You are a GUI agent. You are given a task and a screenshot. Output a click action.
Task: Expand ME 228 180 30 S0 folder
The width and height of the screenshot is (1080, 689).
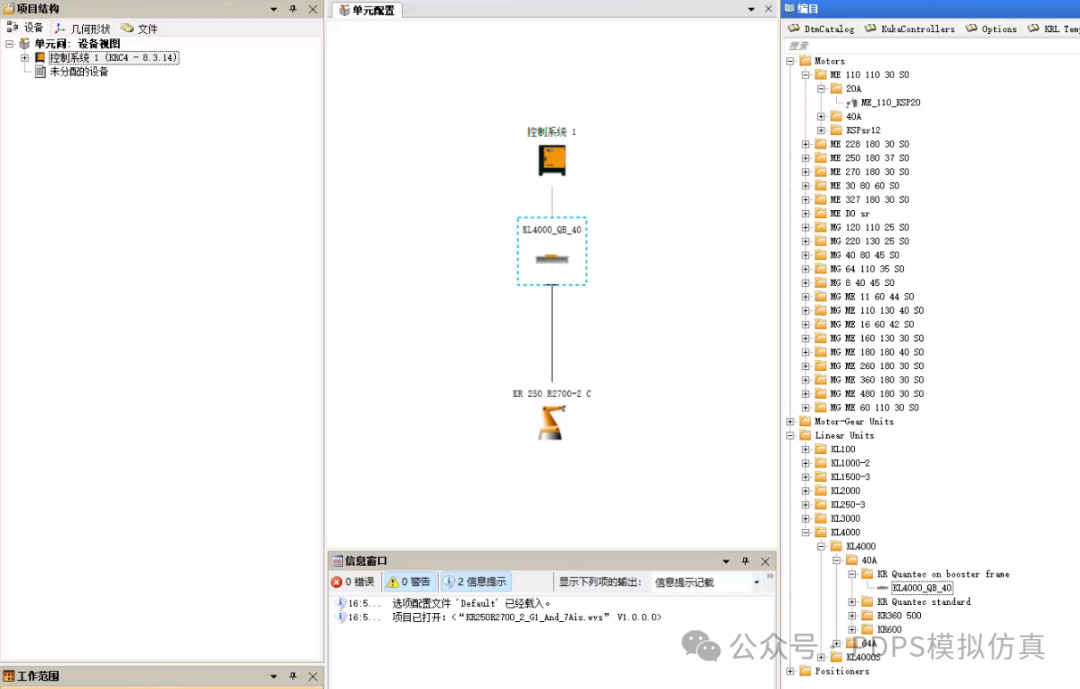[x=806, y=144]
